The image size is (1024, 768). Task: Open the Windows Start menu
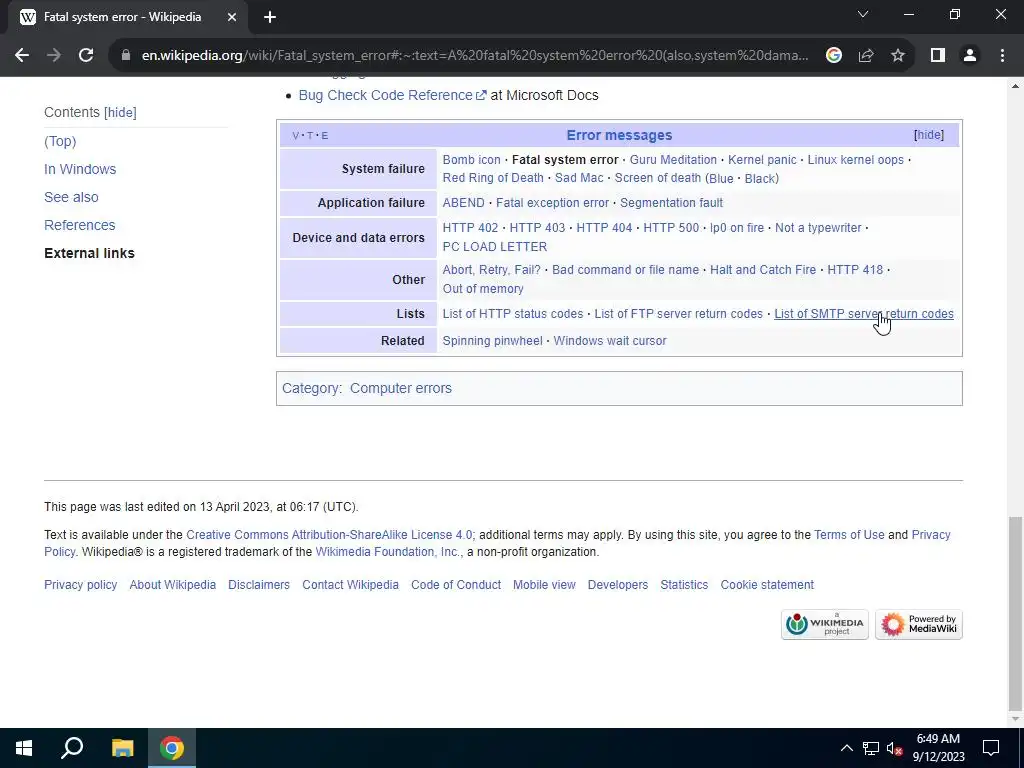pyautogui.click(x=24, y=748)
